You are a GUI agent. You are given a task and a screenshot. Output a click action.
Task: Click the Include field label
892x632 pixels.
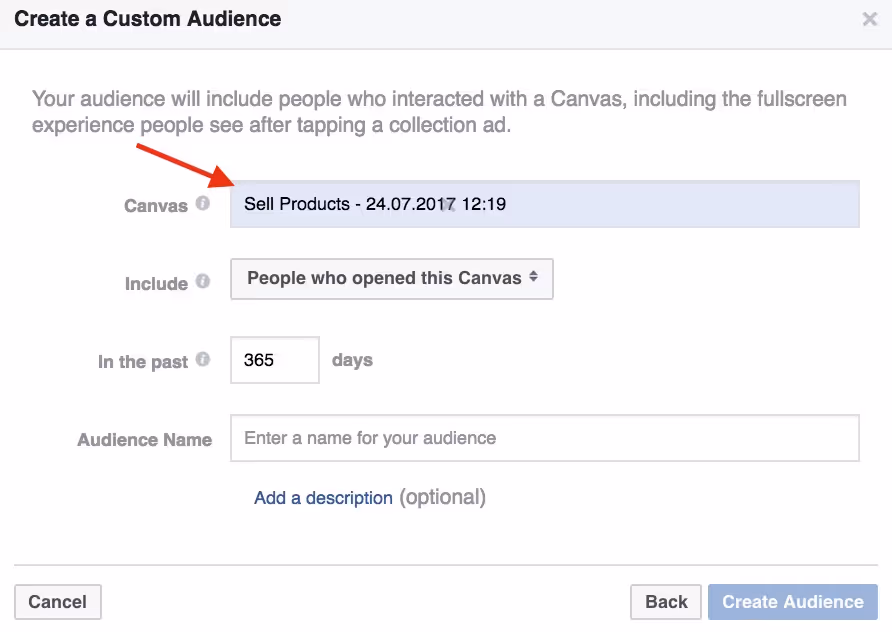[x=156, y=284]
